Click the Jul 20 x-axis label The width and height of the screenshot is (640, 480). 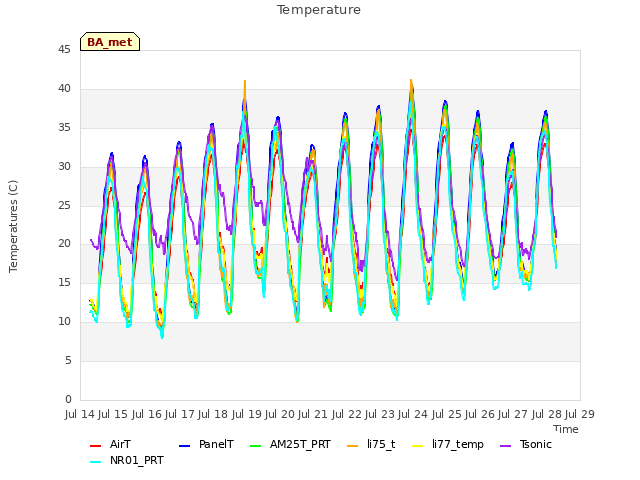coord(280,414)
